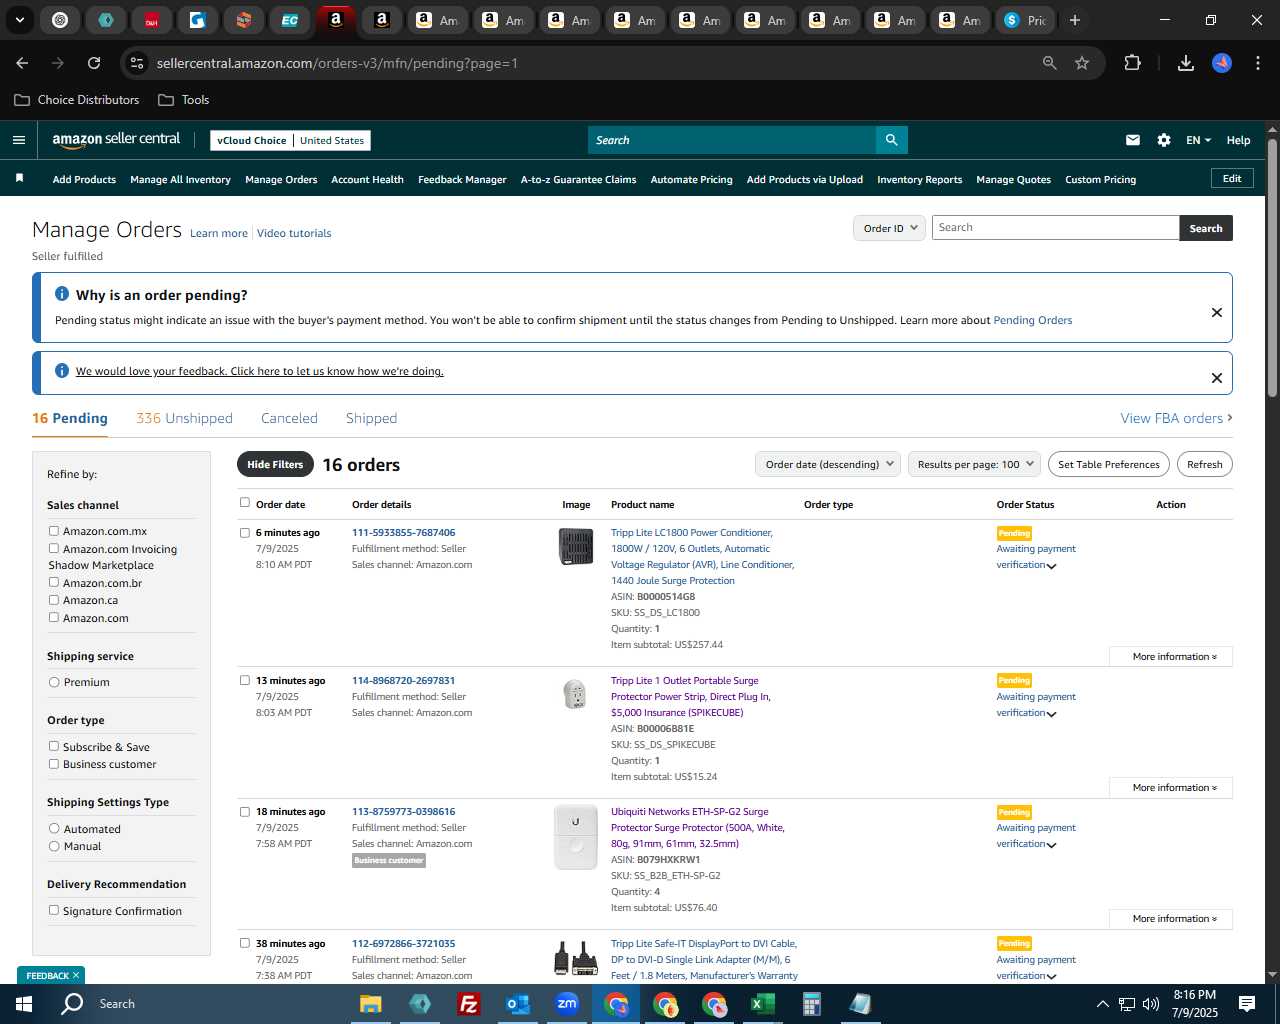Open the settings gear icon
1280x1024 pixels.
[1164, 140]
